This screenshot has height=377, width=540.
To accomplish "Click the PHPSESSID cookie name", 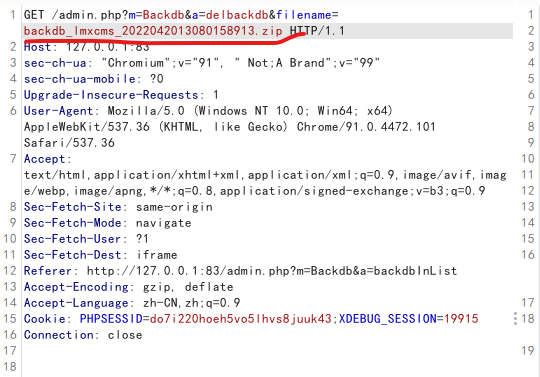I will [x=111, y=319].
